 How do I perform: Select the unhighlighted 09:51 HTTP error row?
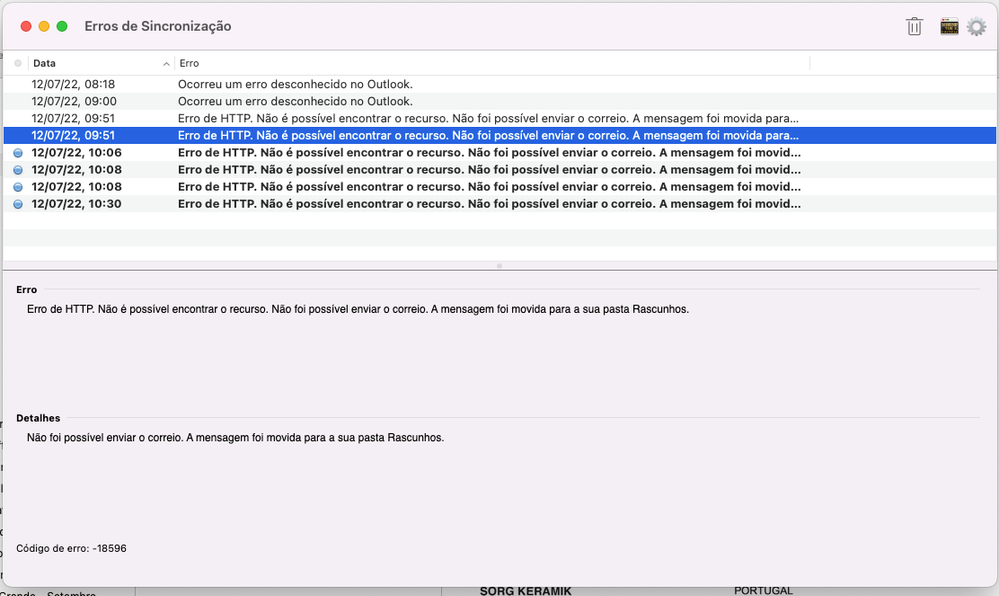(400, 118)
